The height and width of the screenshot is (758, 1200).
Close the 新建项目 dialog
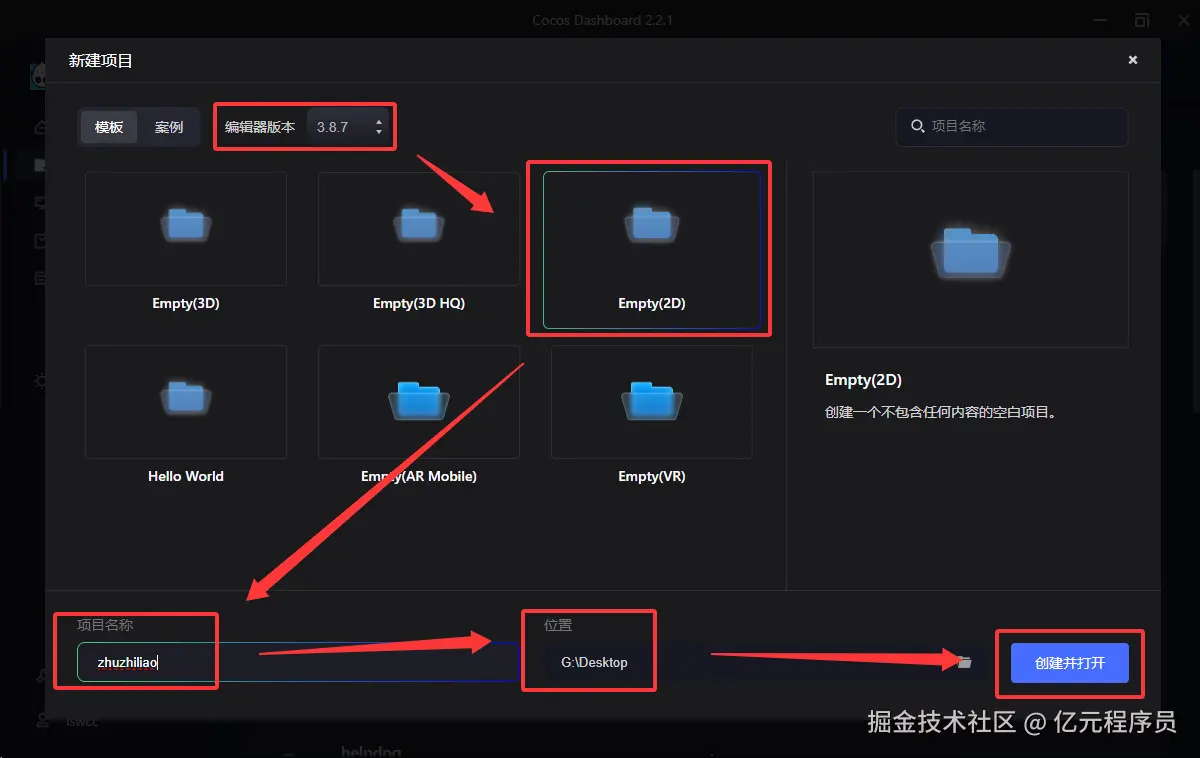[1133, 60]
